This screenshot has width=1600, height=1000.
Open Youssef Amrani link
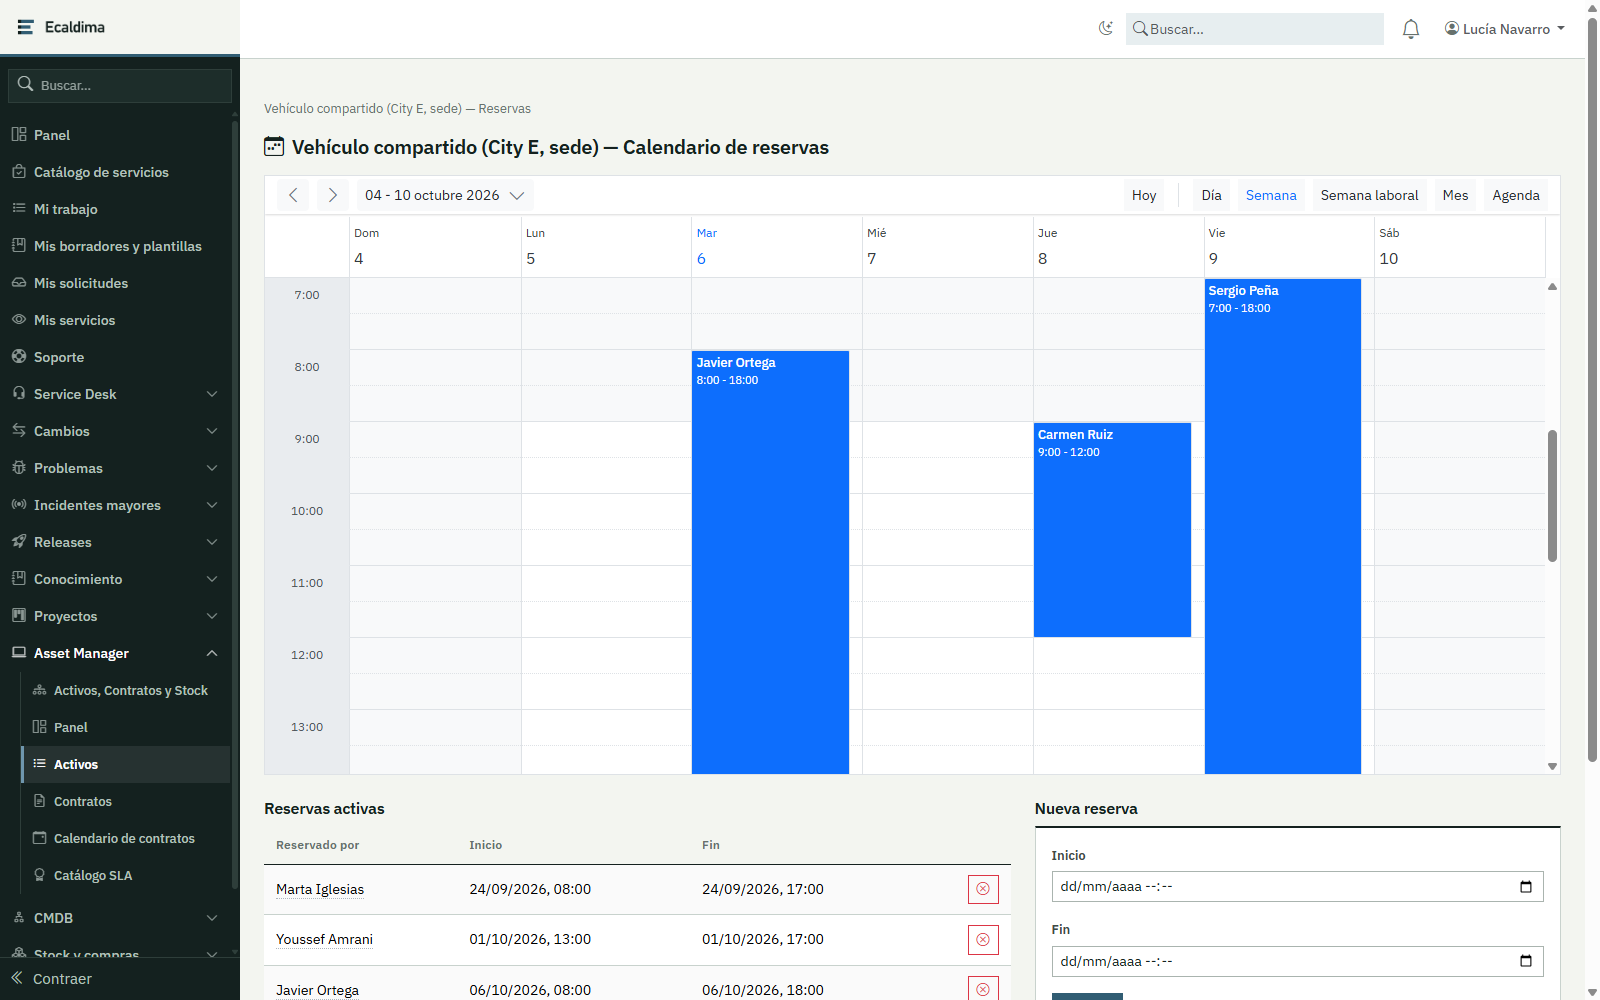pos(324,939)
